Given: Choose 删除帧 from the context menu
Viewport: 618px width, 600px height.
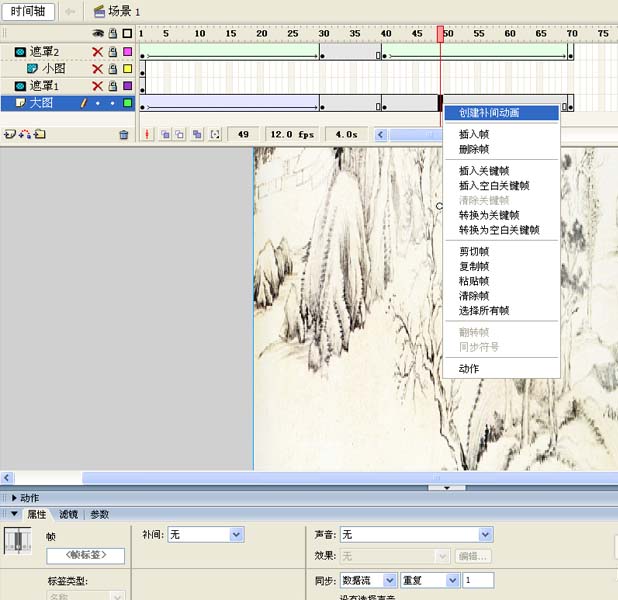Looking at the screenshot, I should (501, 149).
